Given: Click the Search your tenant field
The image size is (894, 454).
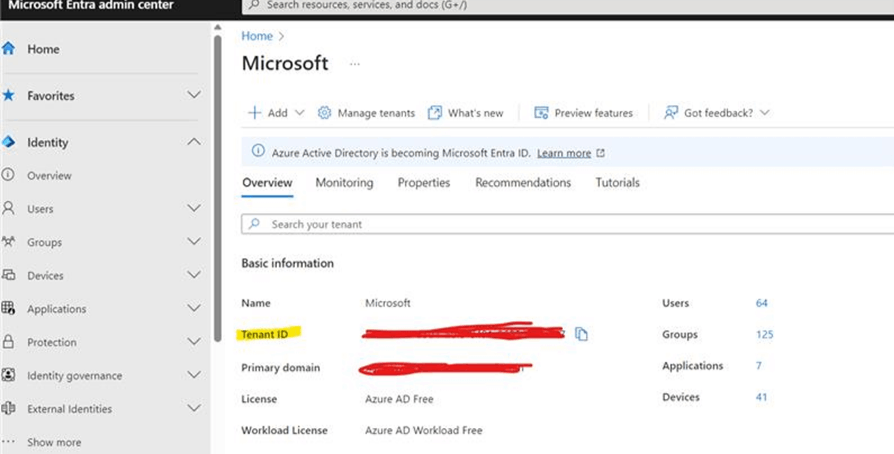Looking at the screenshot, I should pos(568,224).
